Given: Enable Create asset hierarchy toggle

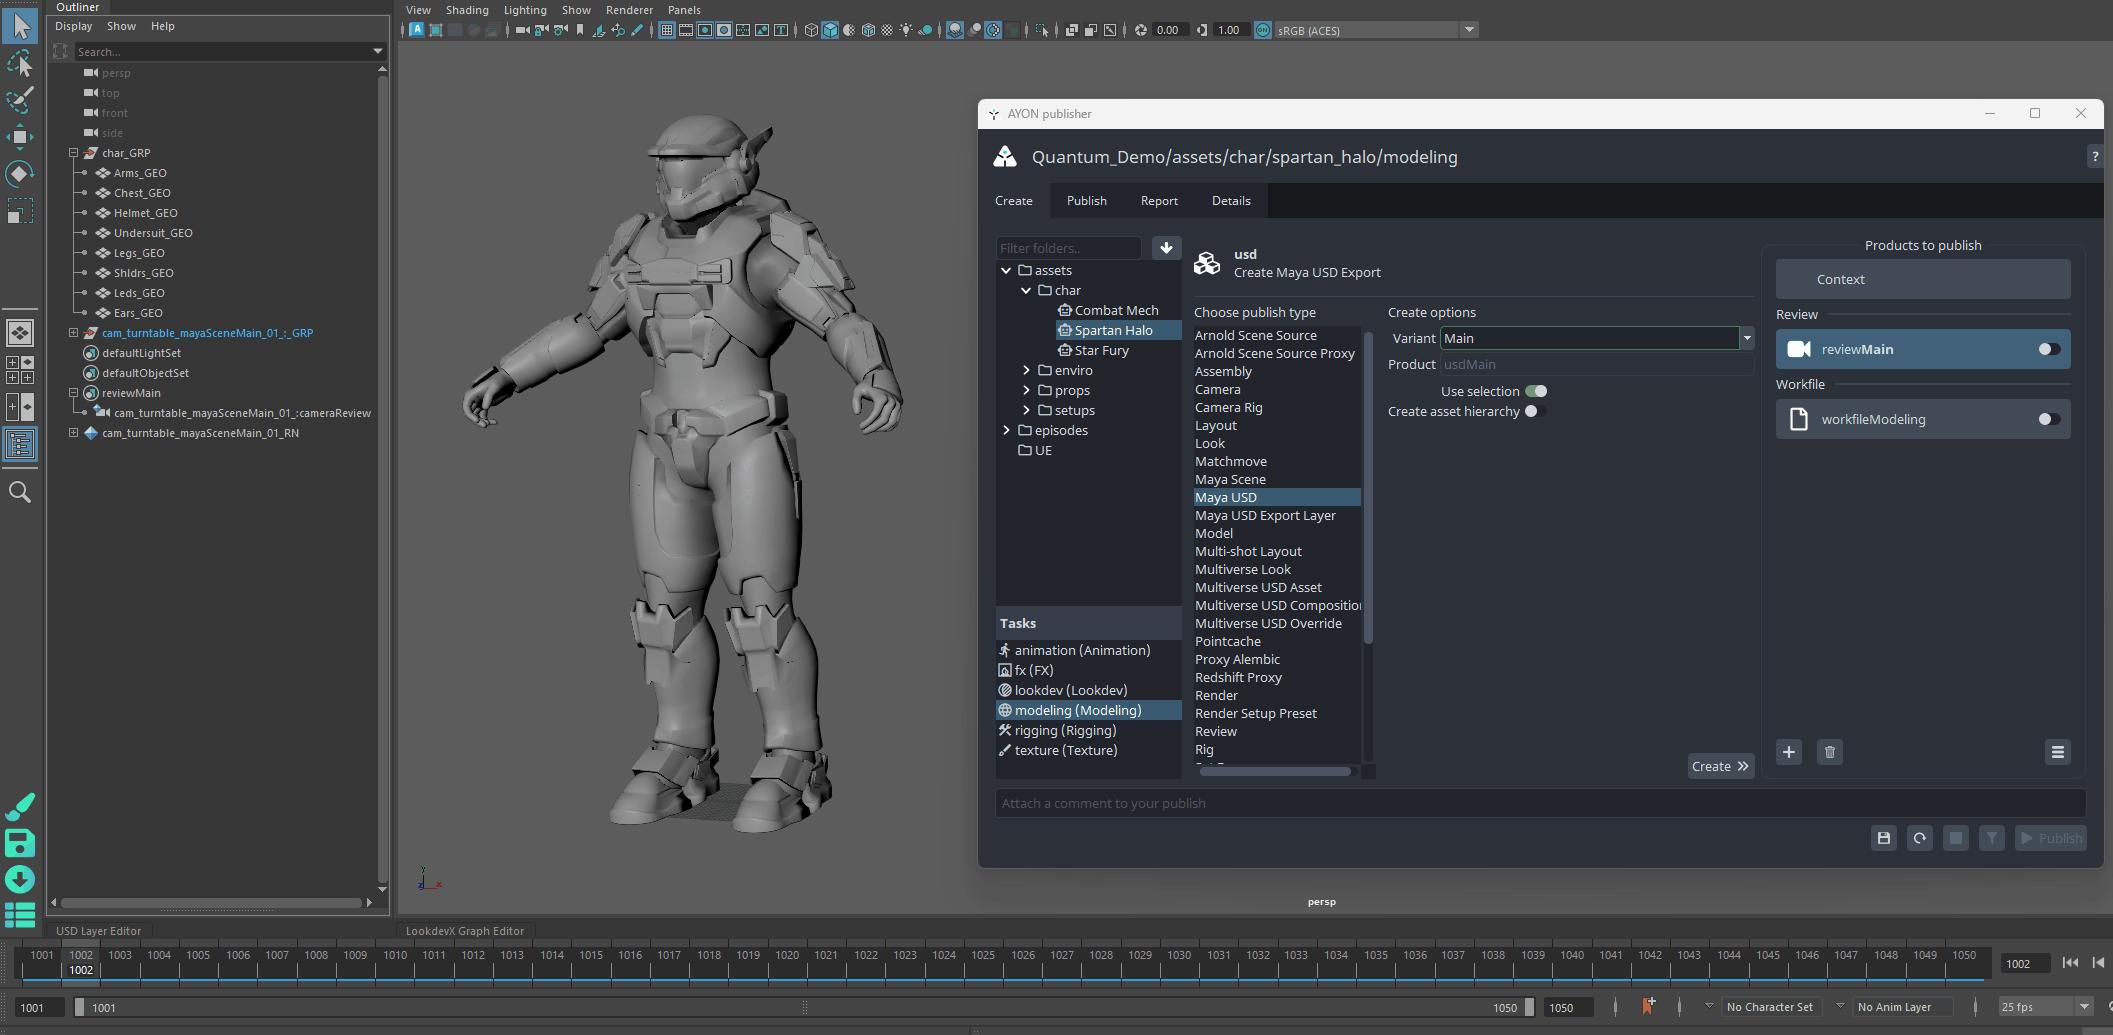Looking at the screenshot, I should pos(1535,411).
